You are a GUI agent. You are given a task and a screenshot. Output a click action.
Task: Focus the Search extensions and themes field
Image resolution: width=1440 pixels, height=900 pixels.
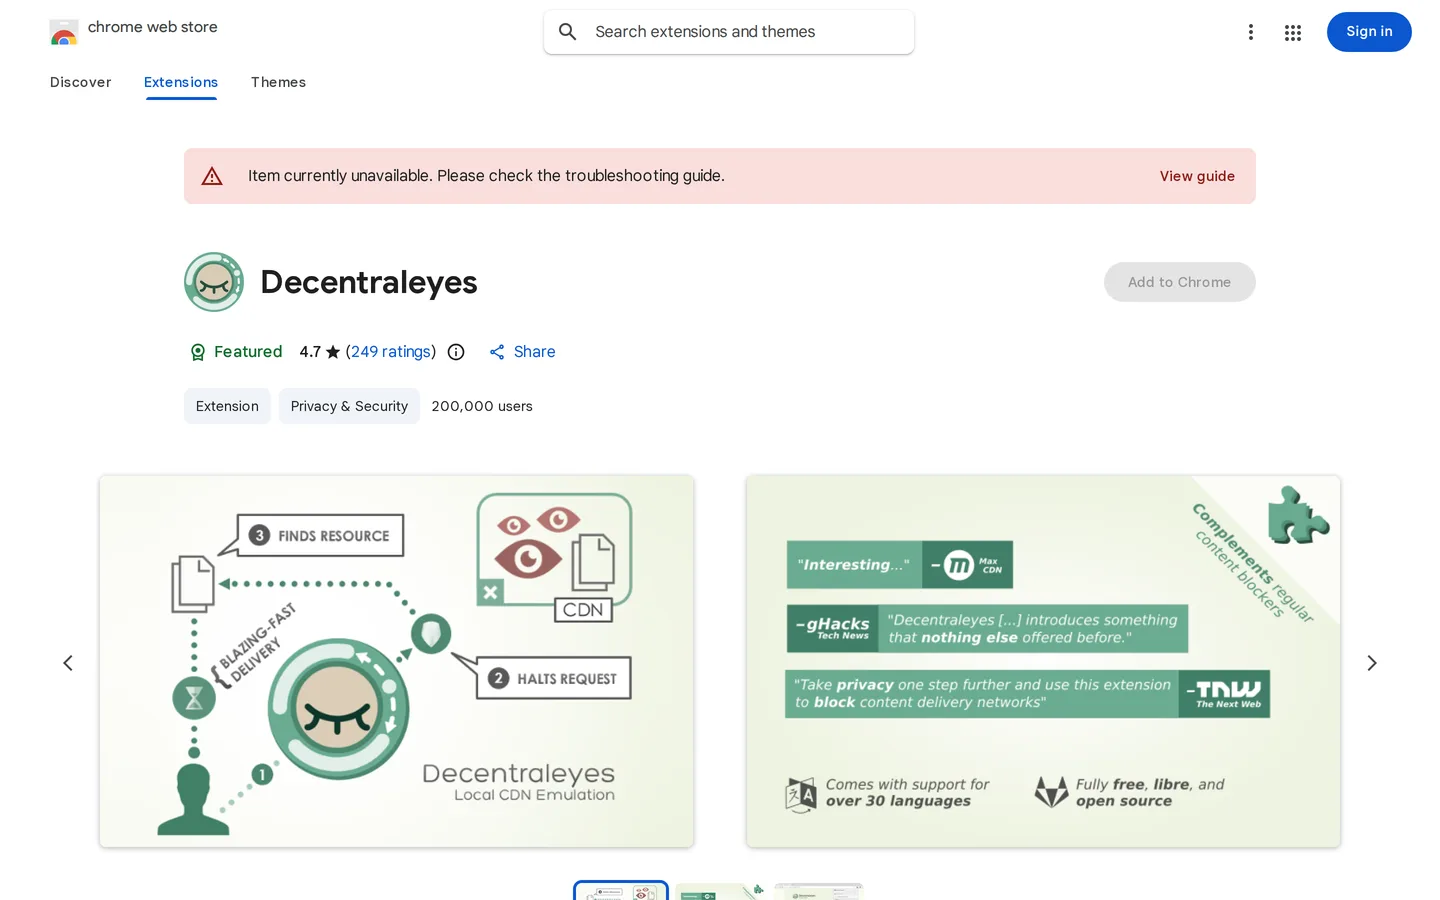pyautogui.click(x=729, y=32)
